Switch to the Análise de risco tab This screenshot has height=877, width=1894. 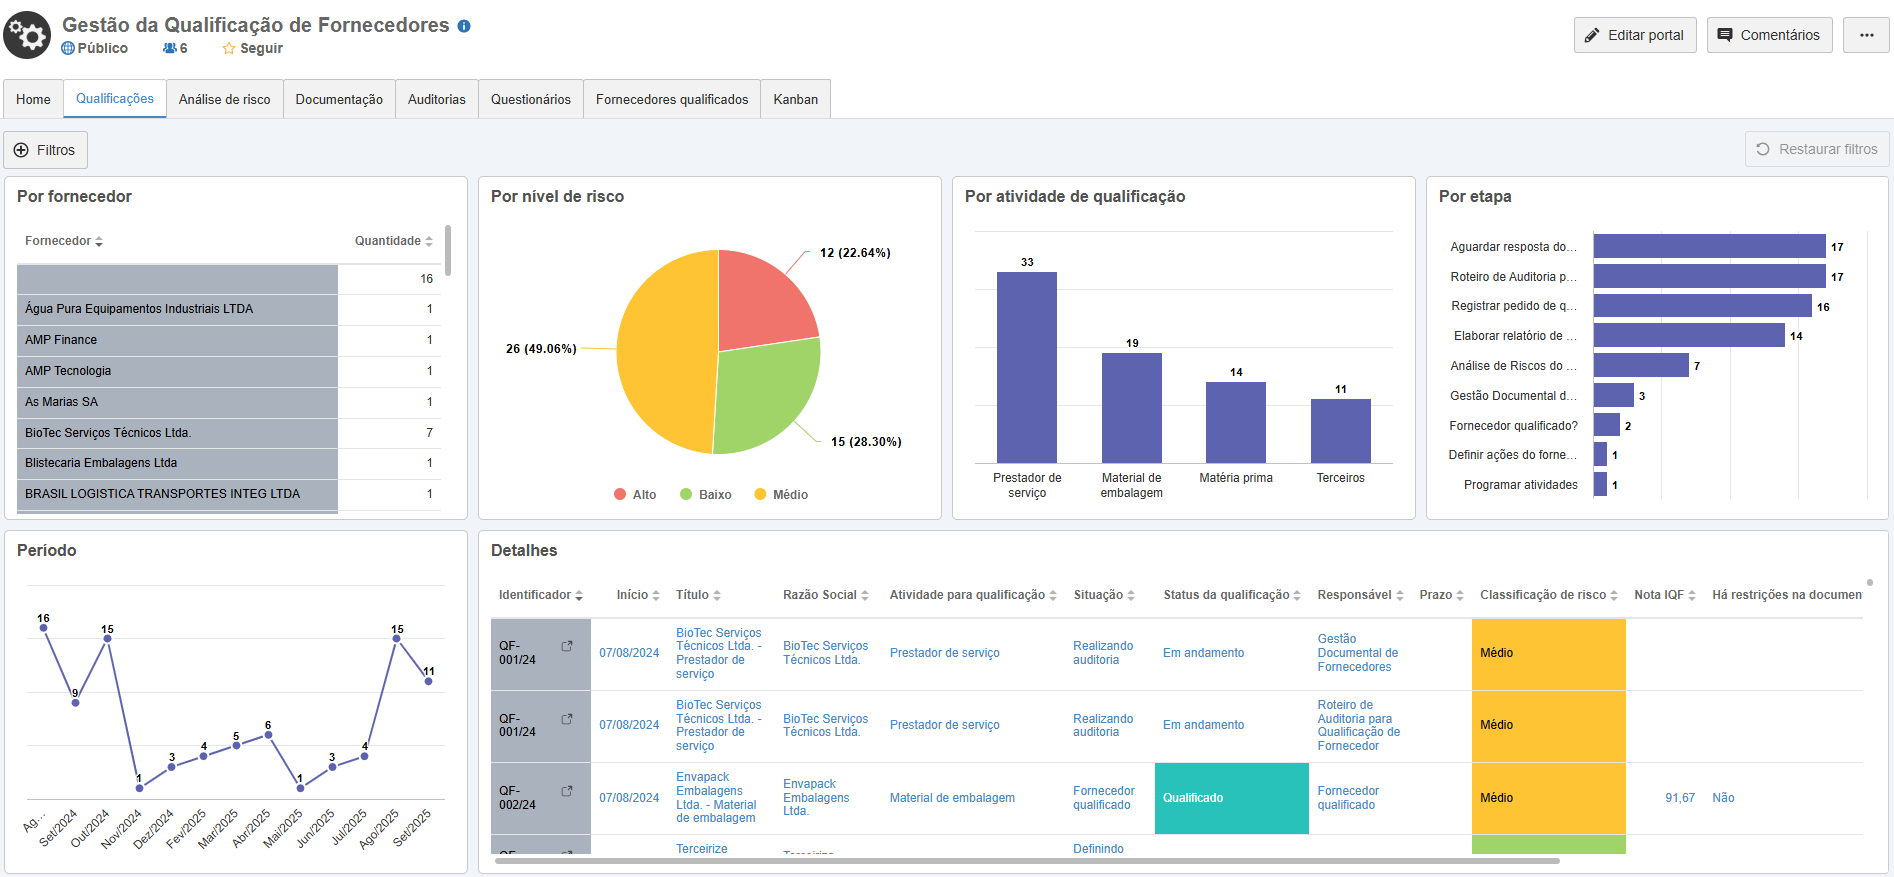pos(224,100)
